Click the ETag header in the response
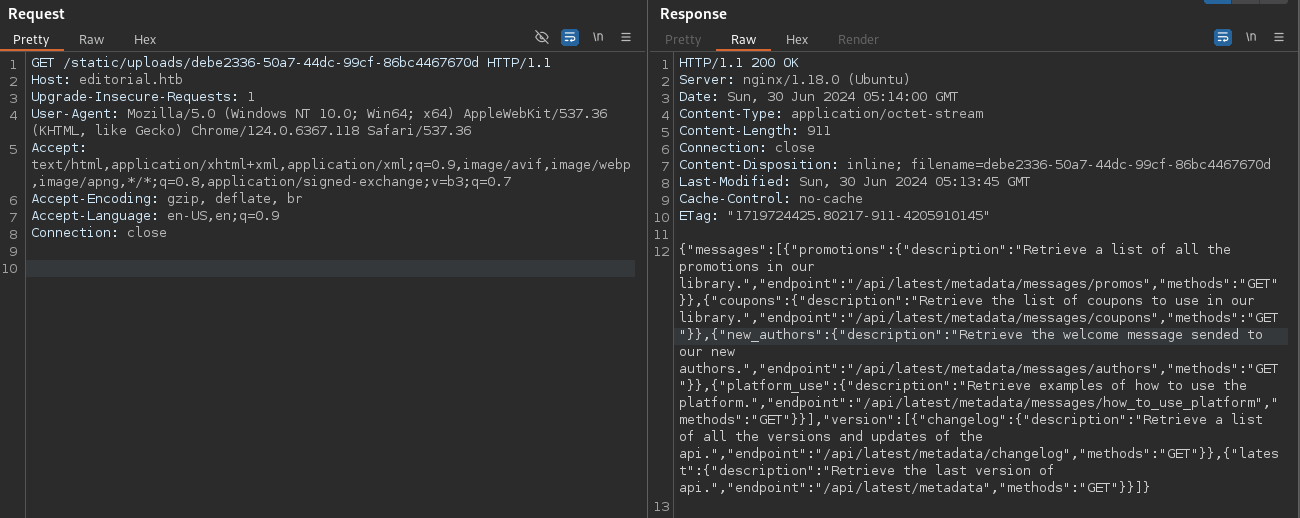This screenshot has width=1300, height=518. 833,216
